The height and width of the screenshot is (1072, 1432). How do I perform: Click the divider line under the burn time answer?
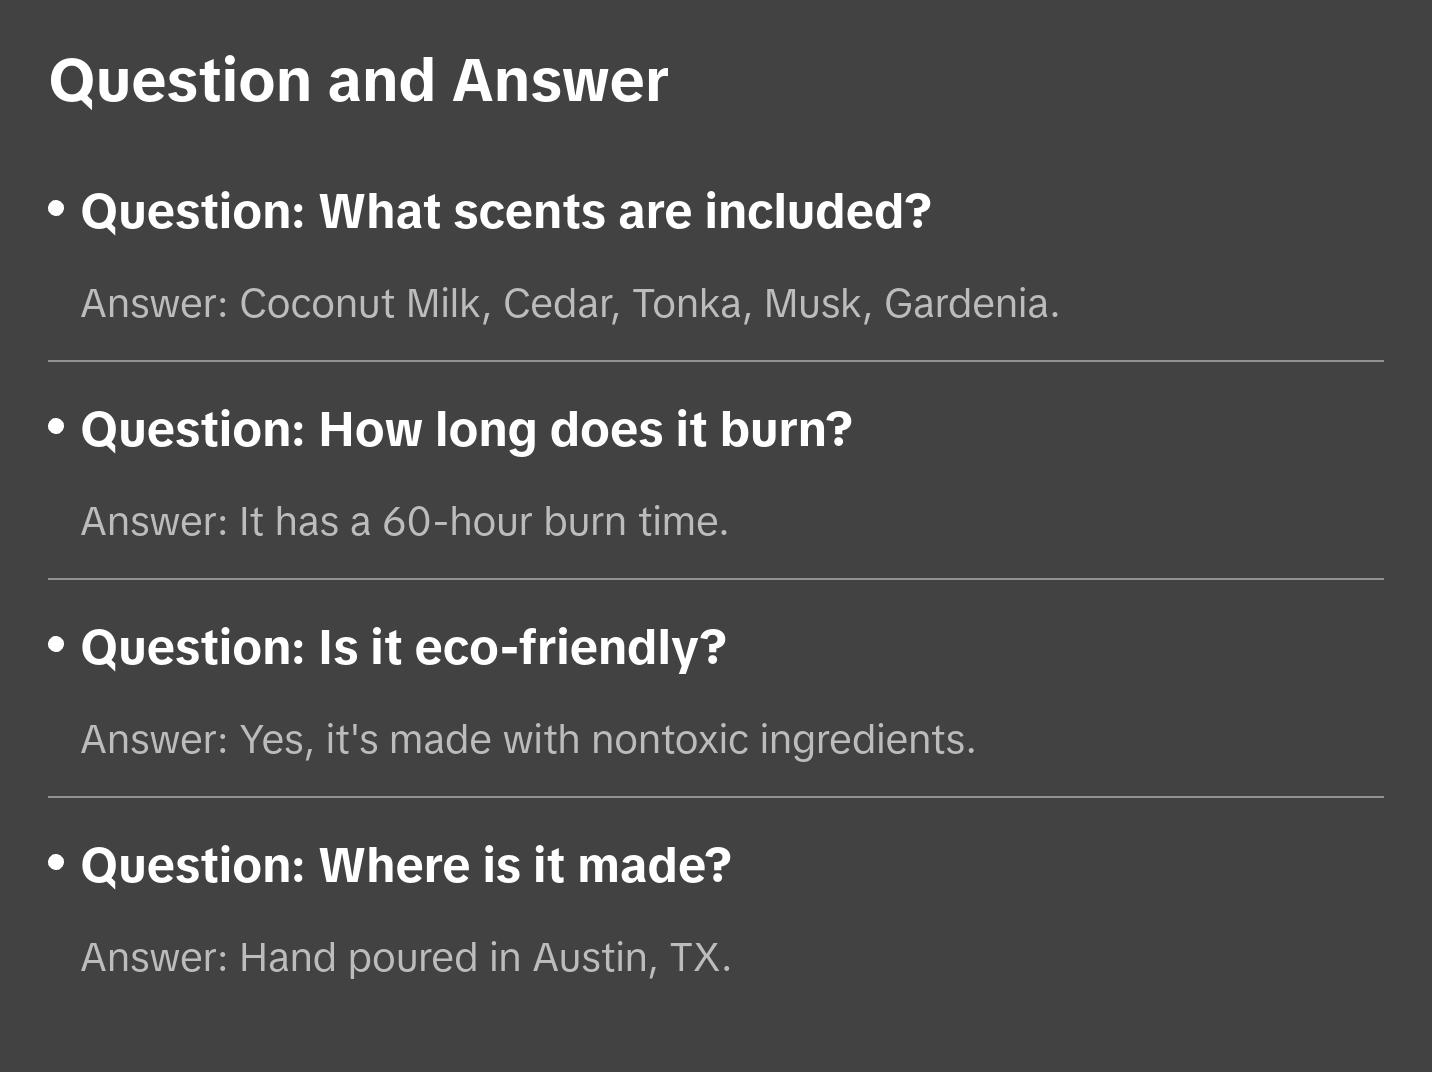click(x=715, y=579)
